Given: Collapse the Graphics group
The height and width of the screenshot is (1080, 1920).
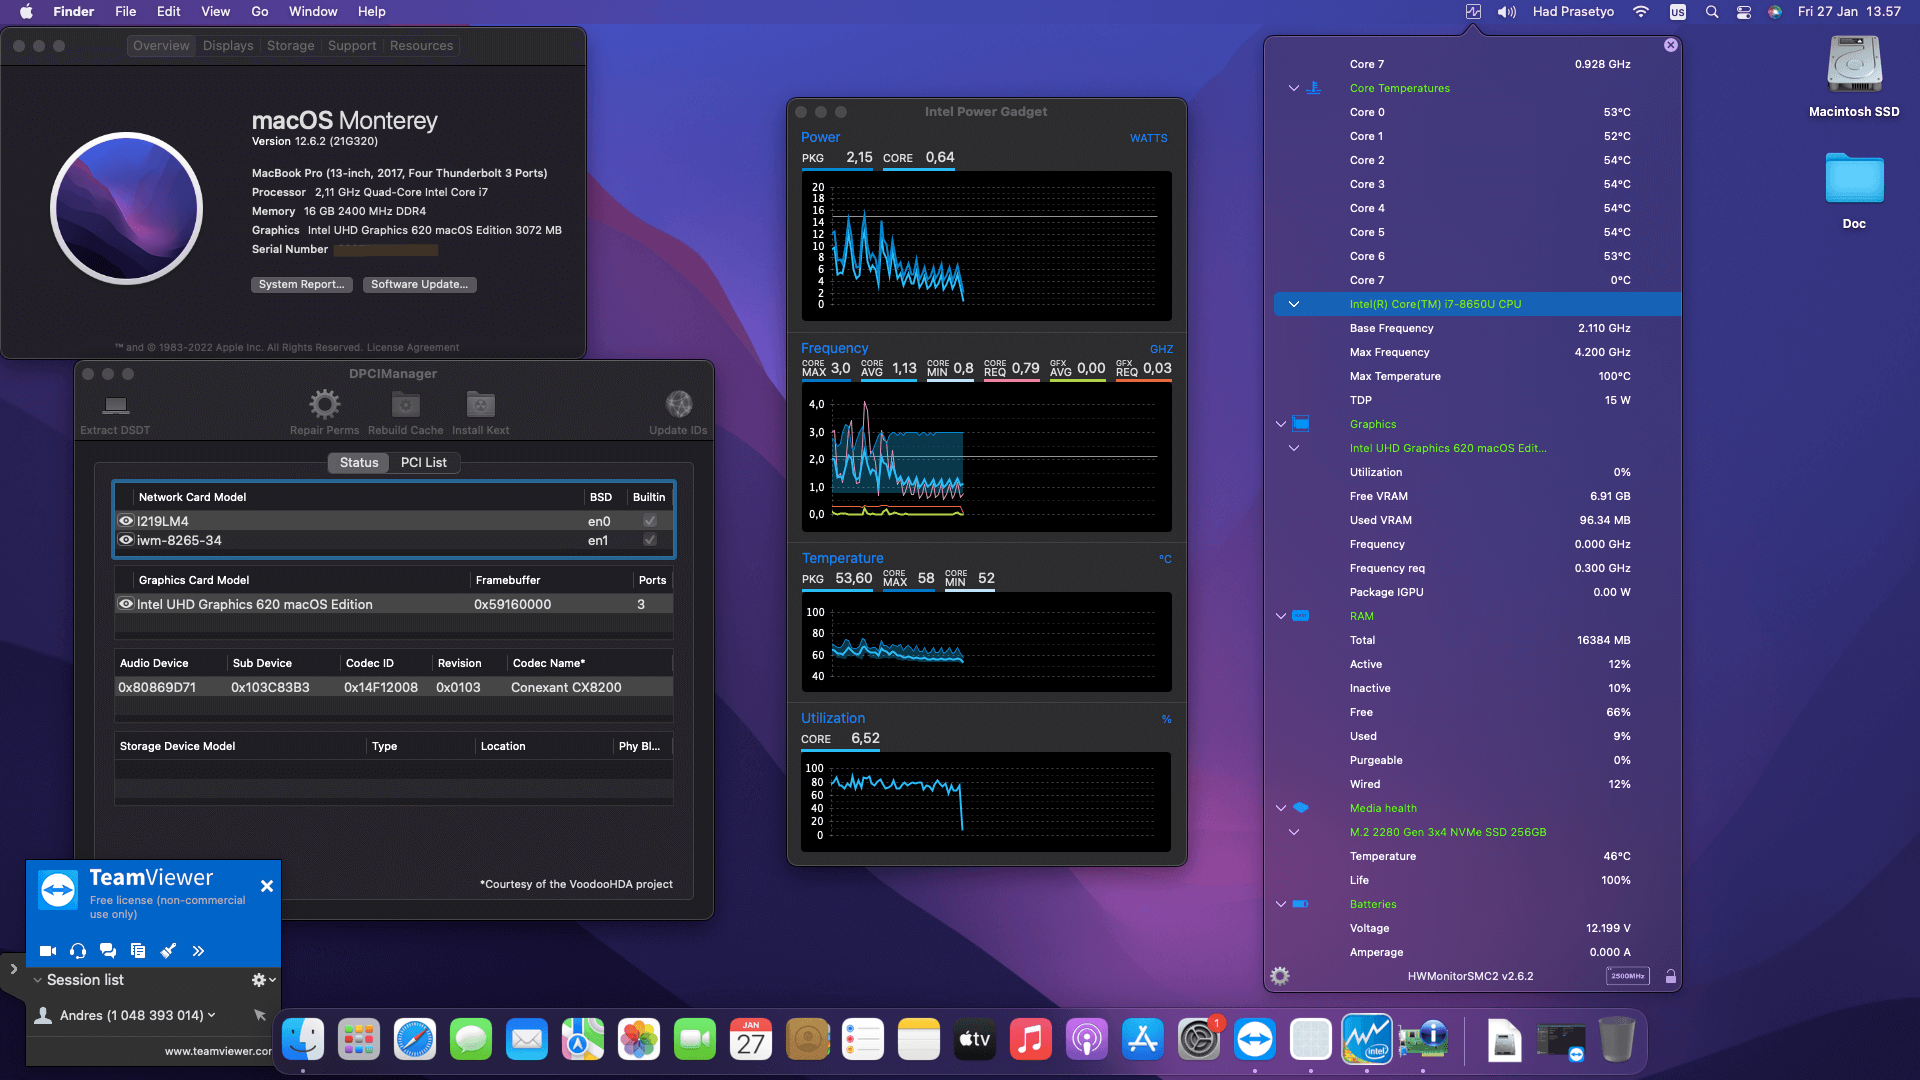Looking at the screenshot, I should 1281,424.
